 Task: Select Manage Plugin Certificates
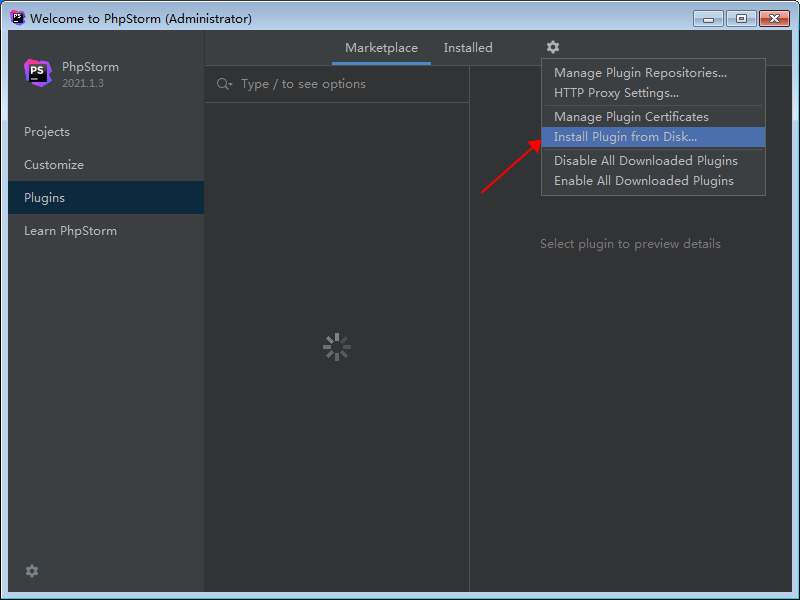[x=653, y=117]
